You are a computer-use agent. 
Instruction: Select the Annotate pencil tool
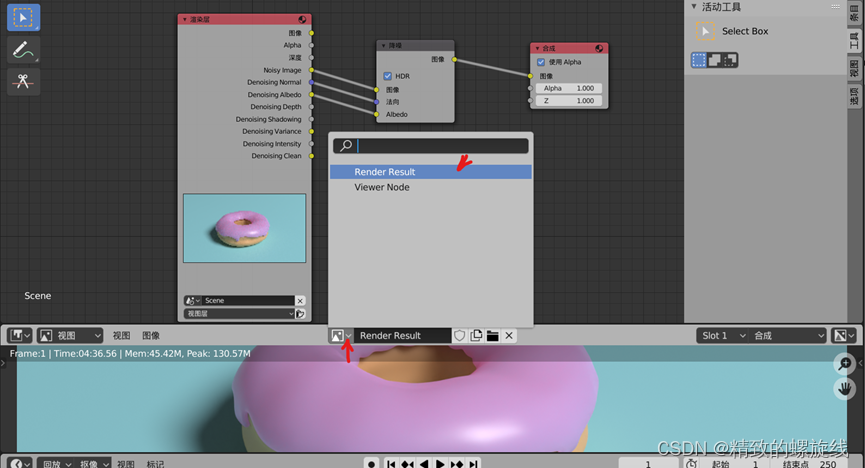pyautogui.click(x=23, y=50)
